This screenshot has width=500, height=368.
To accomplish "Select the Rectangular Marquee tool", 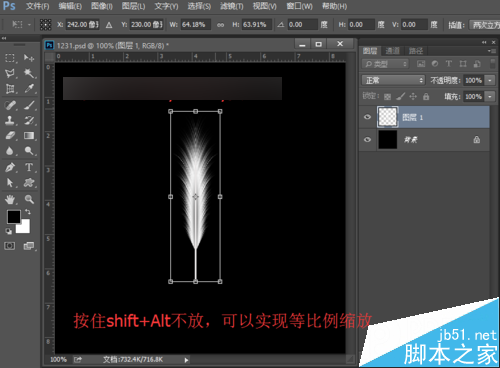I will (10, 58).
